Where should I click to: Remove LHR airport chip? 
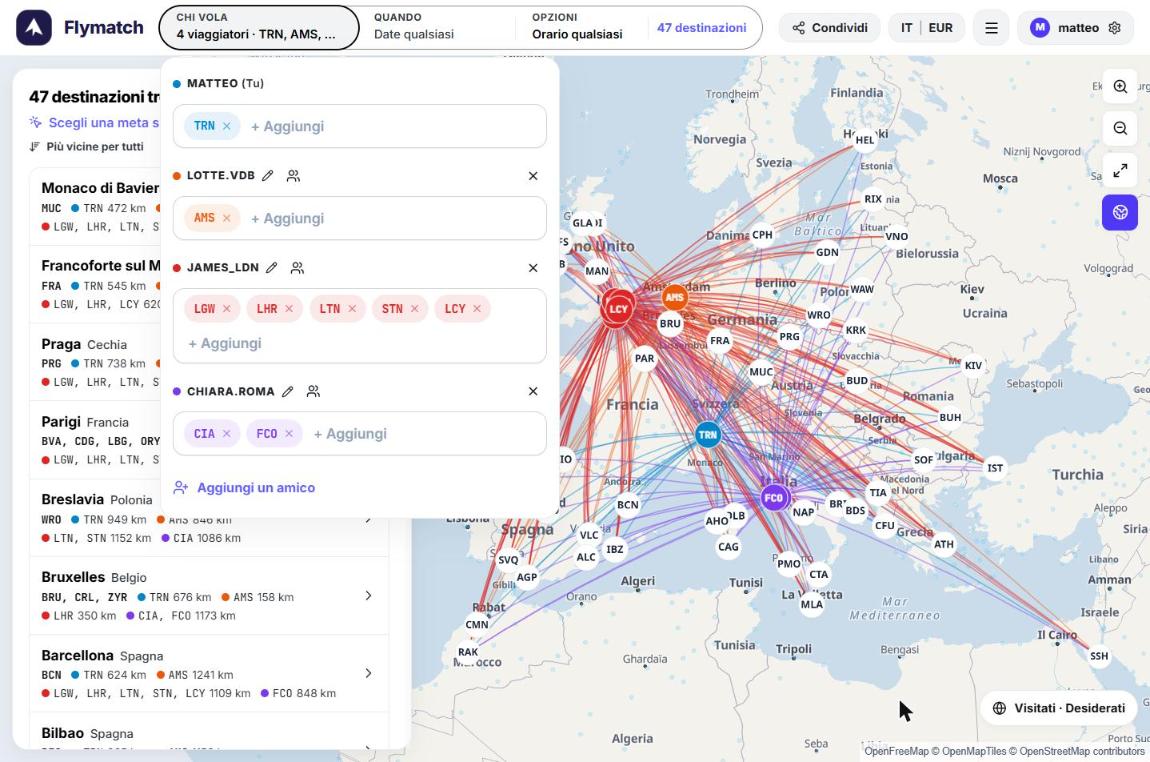289,309
